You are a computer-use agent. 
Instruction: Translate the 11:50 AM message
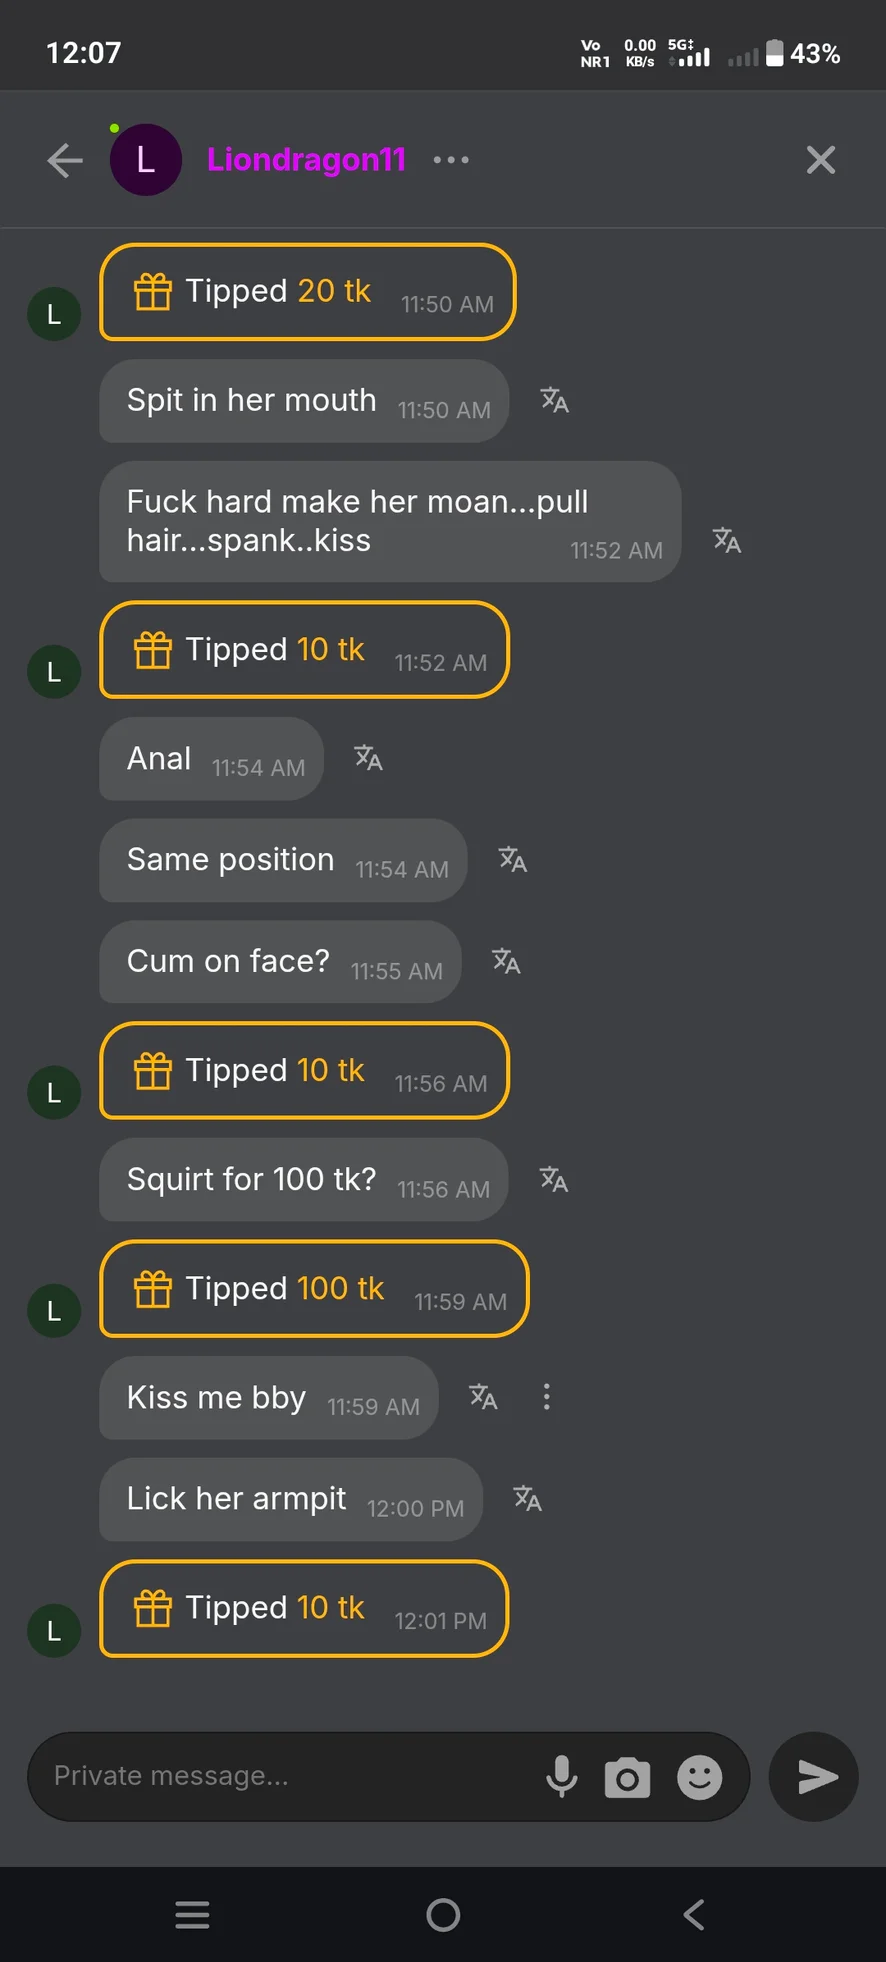click(x=554, y=401)
